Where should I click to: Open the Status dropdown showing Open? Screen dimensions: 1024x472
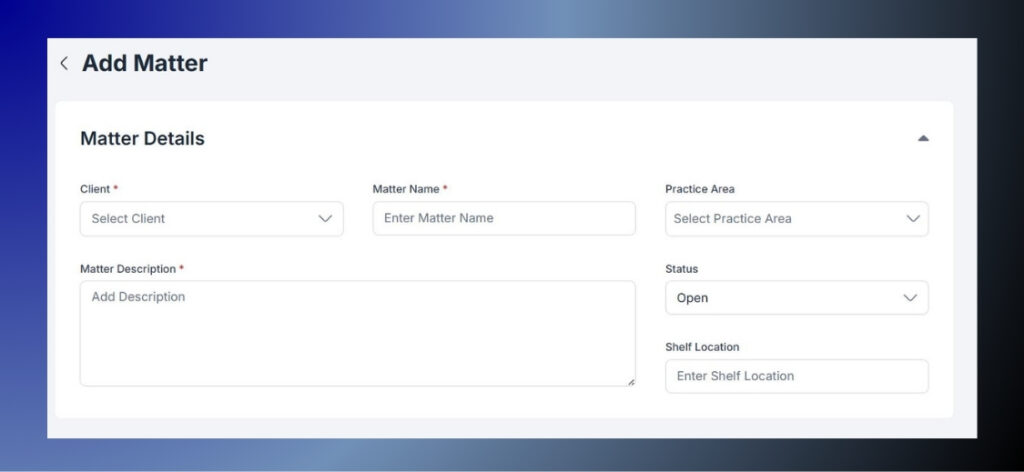pyautogui.click(x=780, y=298)
